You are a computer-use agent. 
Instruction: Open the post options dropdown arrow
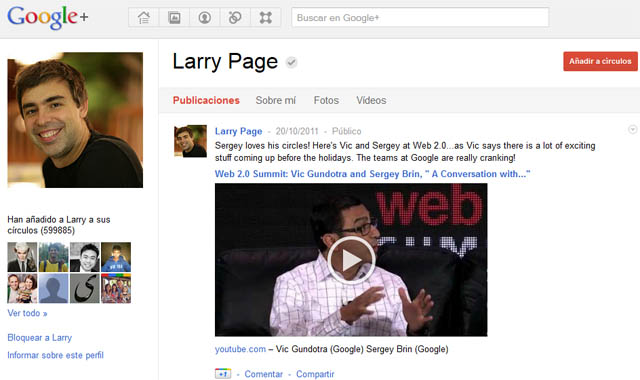pyautogui.click(x=632, y=130)
